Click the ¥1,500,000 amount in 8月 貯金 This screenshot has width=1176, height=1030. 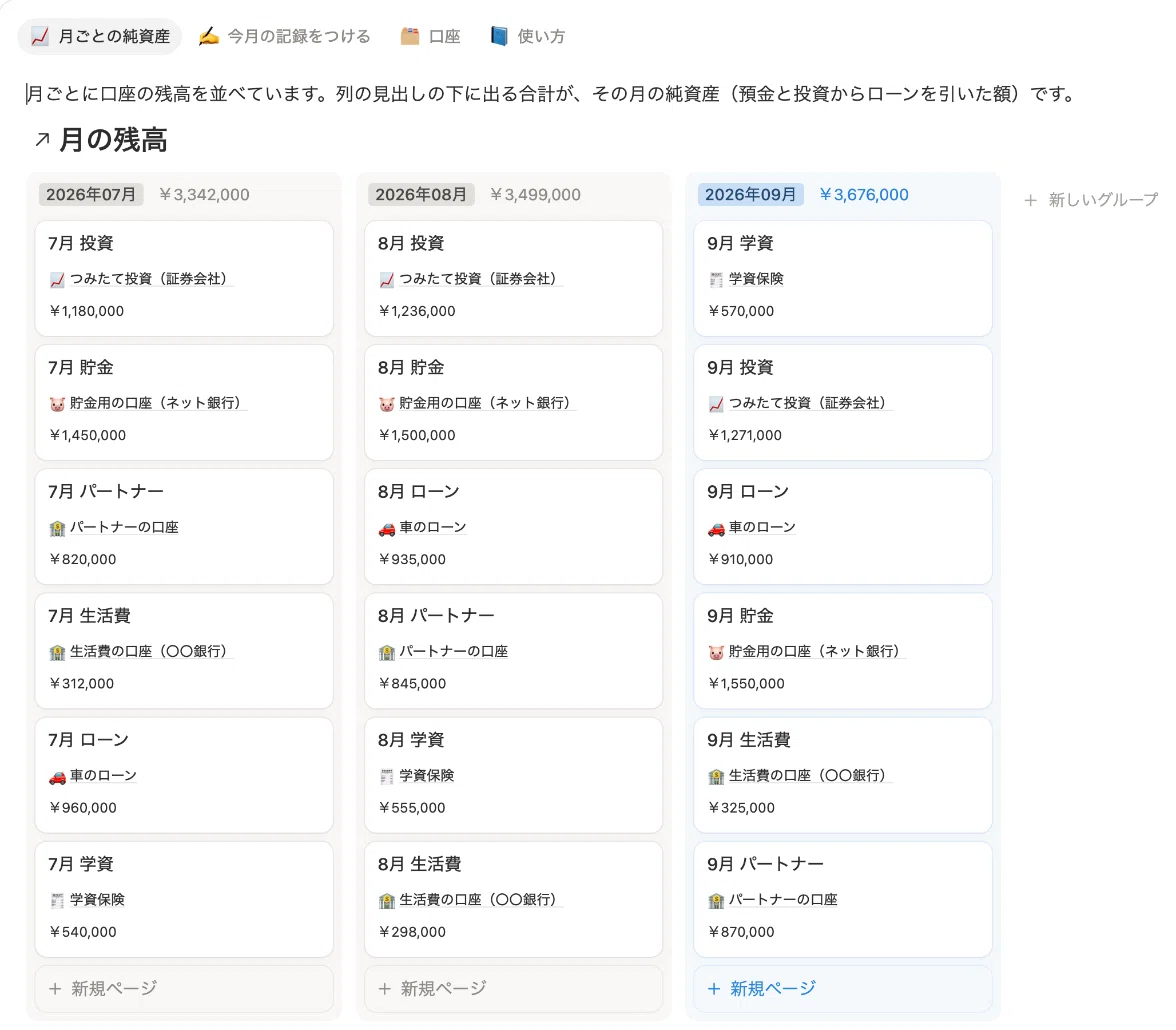click(x=417, y=435)
